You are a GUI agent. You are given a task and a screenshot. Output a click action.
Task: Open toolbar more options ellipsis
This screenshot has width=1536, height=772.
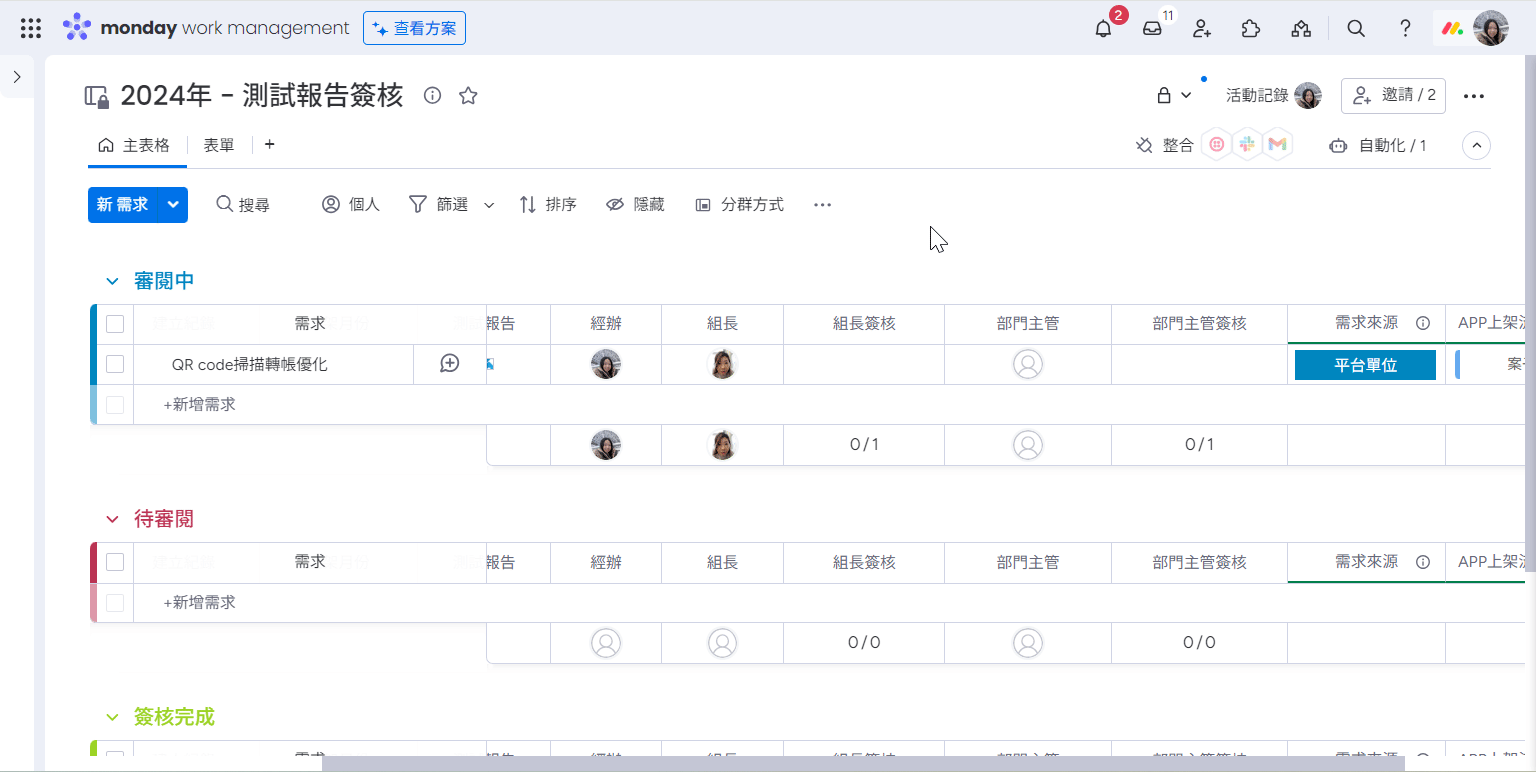(822, 204)
